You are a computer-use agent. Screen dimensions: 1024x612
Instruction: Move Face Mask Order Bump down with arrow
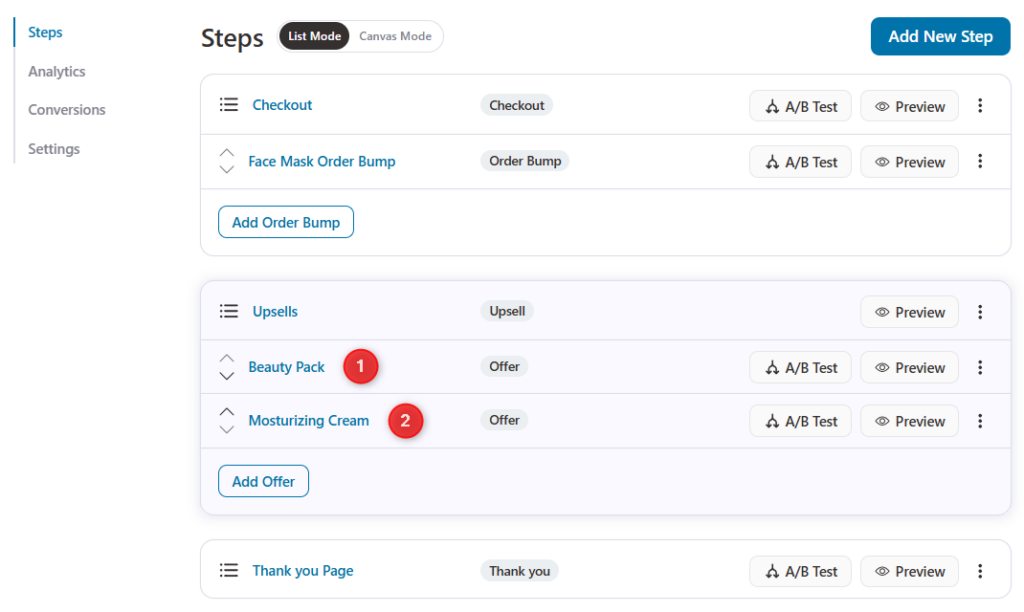[227, 169]
